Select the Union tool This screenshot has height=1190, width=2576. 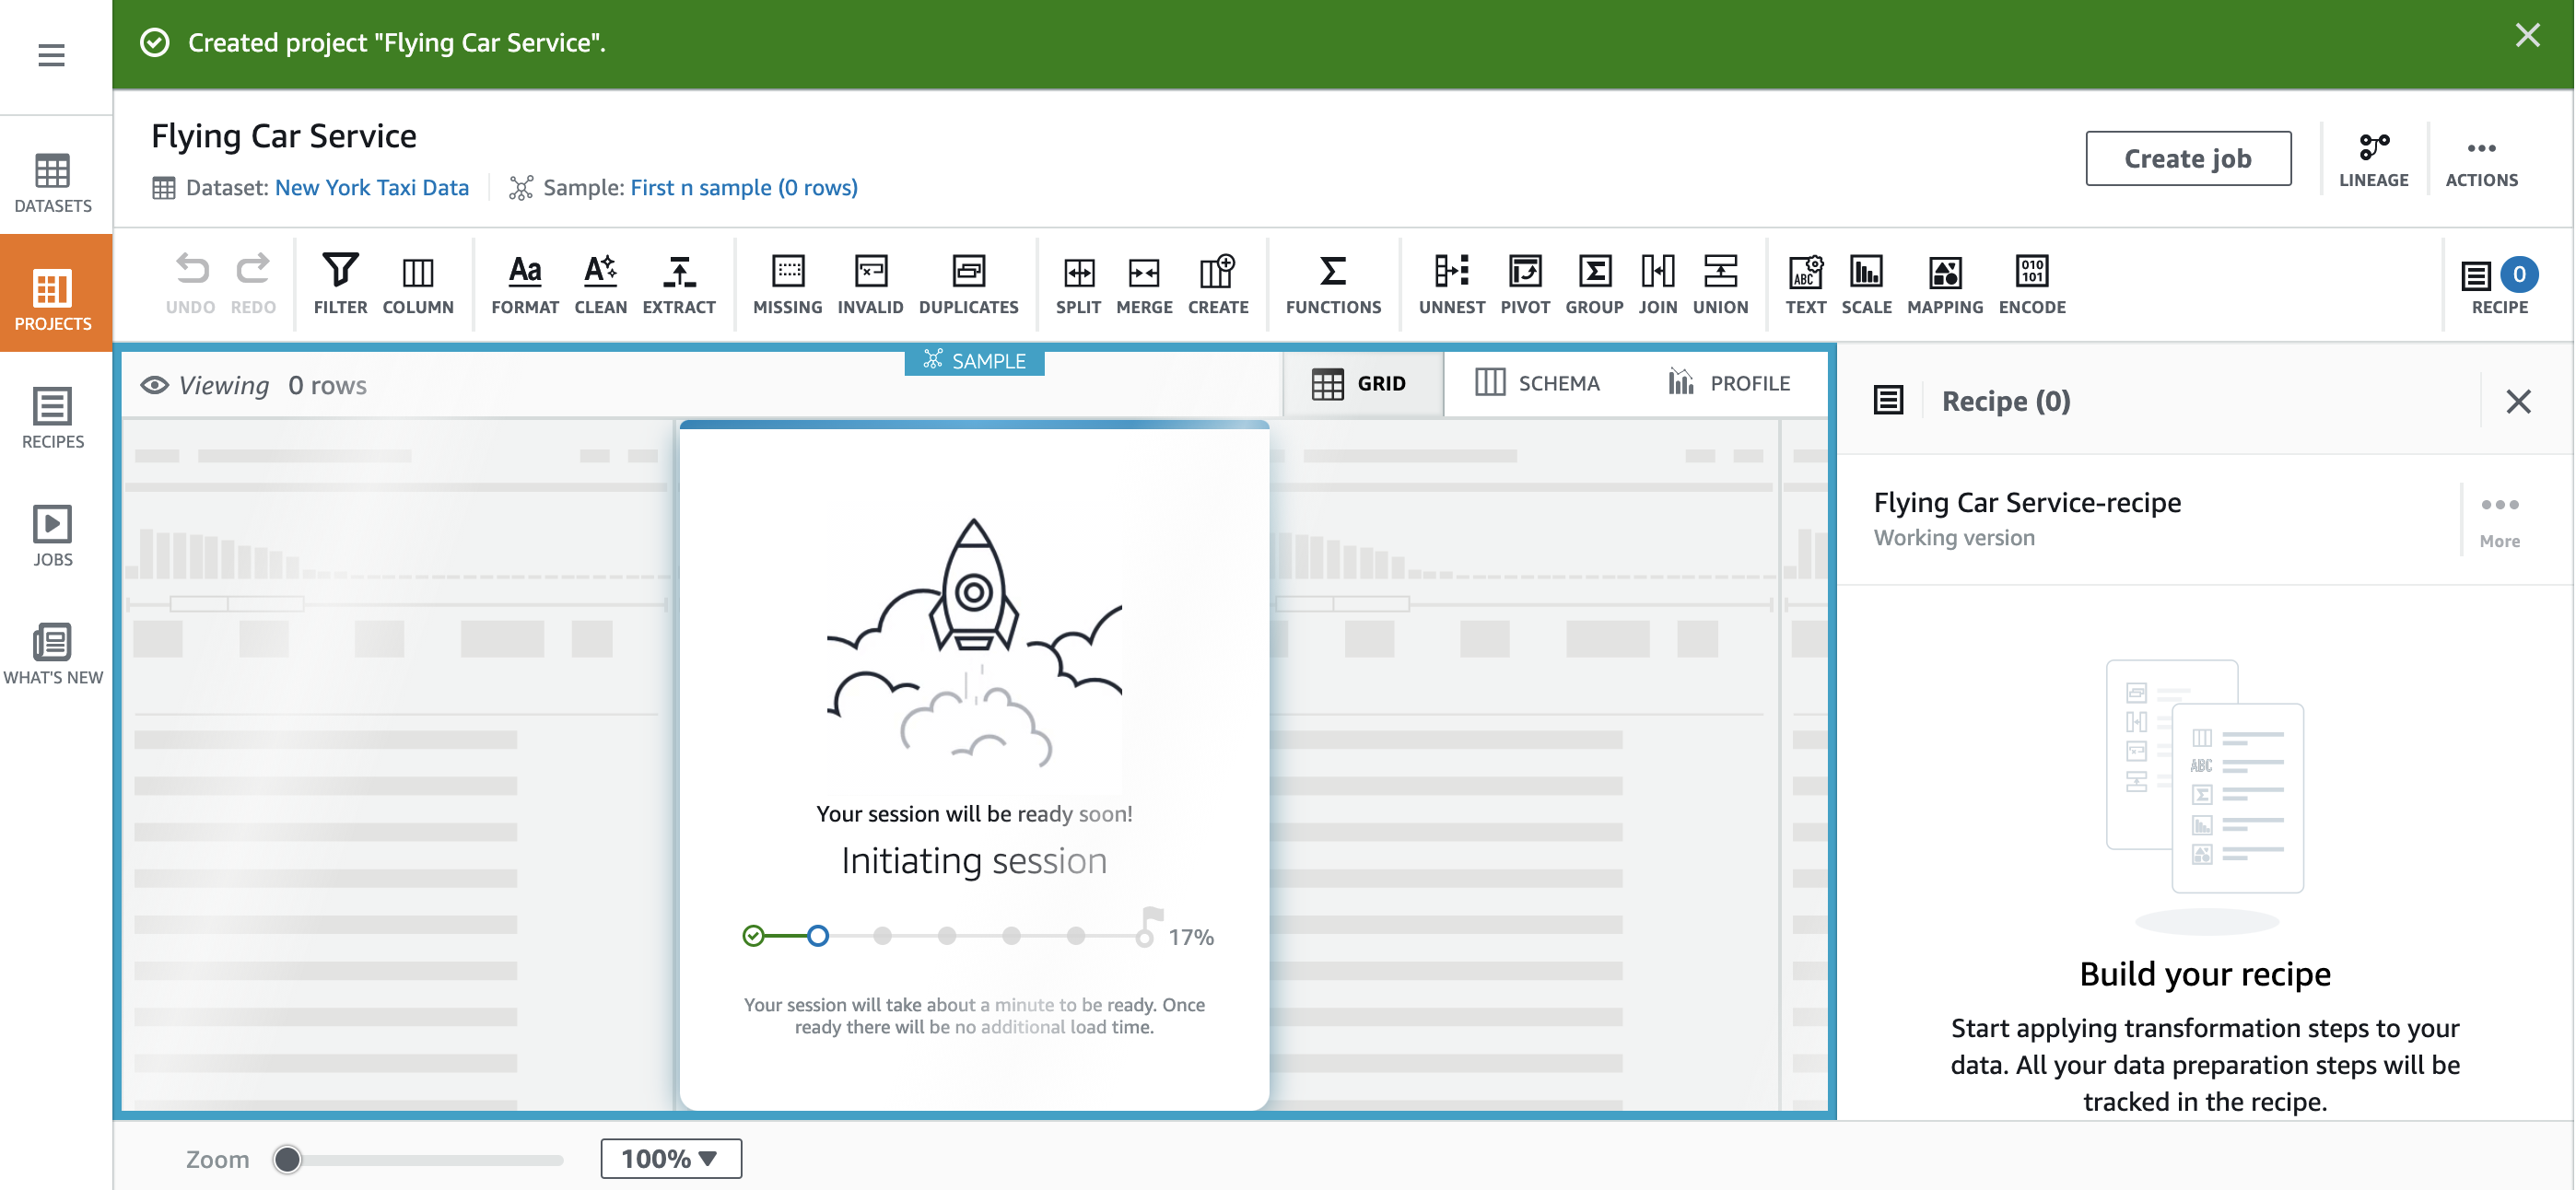coord(1720,284)
